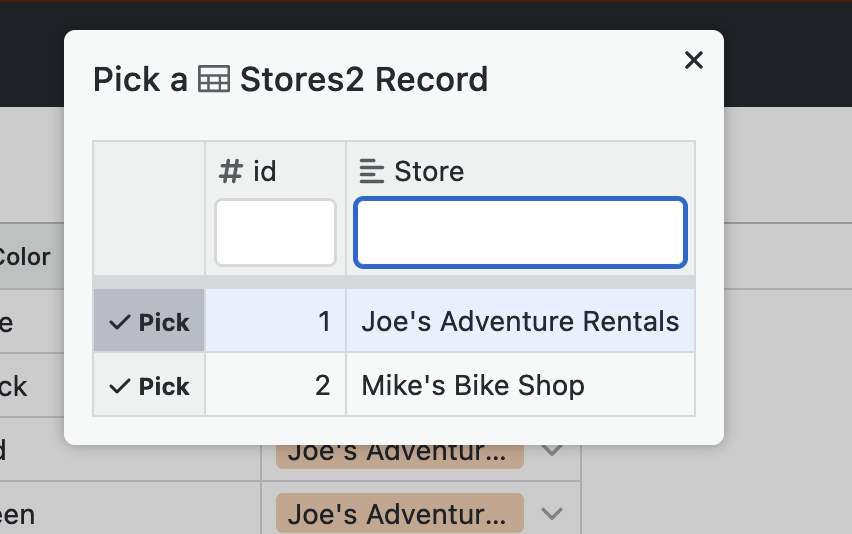This screenshot has height=534, width=852.
Task: Click the checkmark icon on row 2's Pick
Action: pos(120,386)
